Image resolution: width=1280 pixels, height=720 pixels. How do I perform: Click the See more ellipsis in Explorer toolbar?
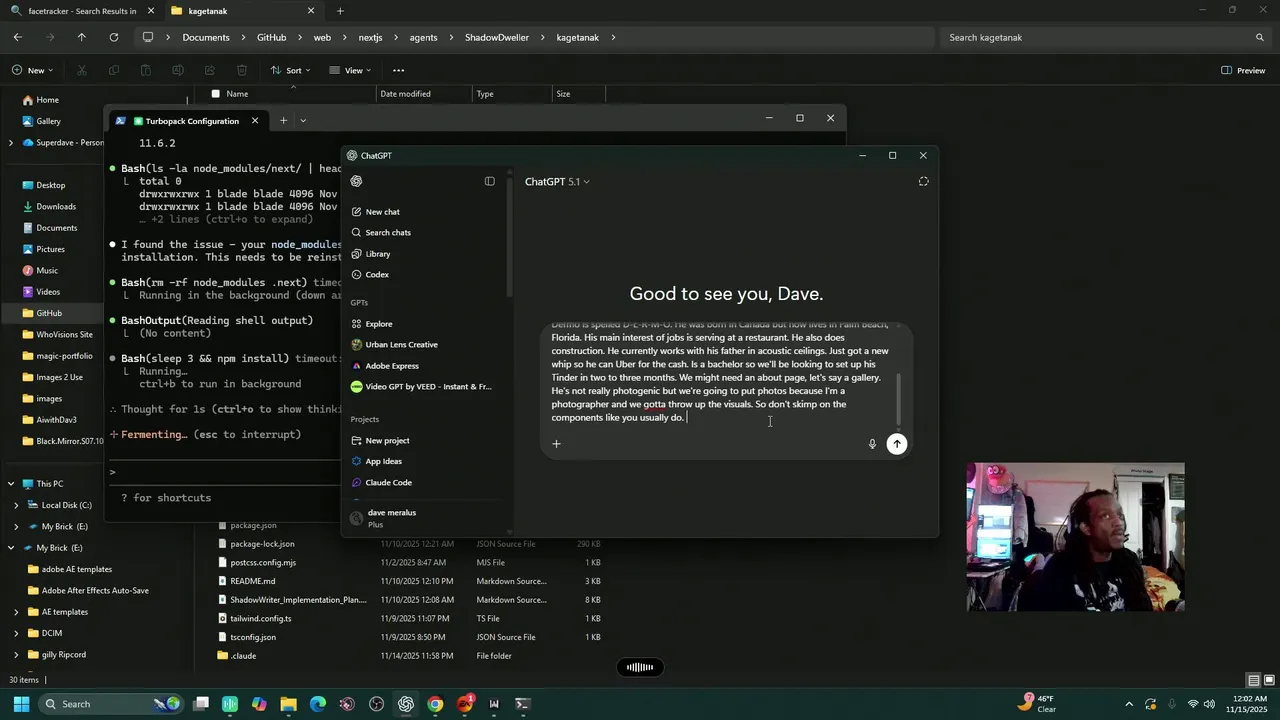click(x=399, y=71)
